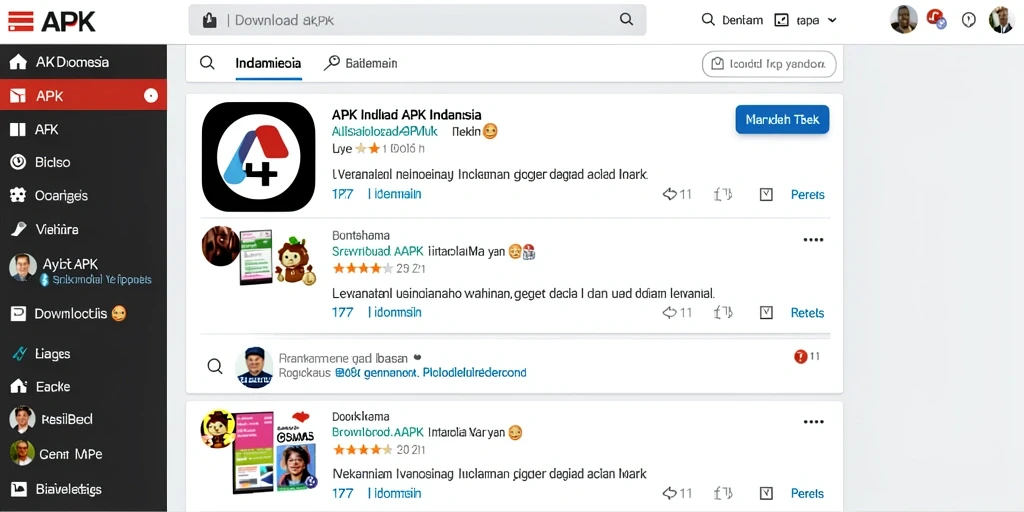The image size is (1024, 512).
Task: Toggle the white dot on the red APK sidebar item
Action: point(151,96)
